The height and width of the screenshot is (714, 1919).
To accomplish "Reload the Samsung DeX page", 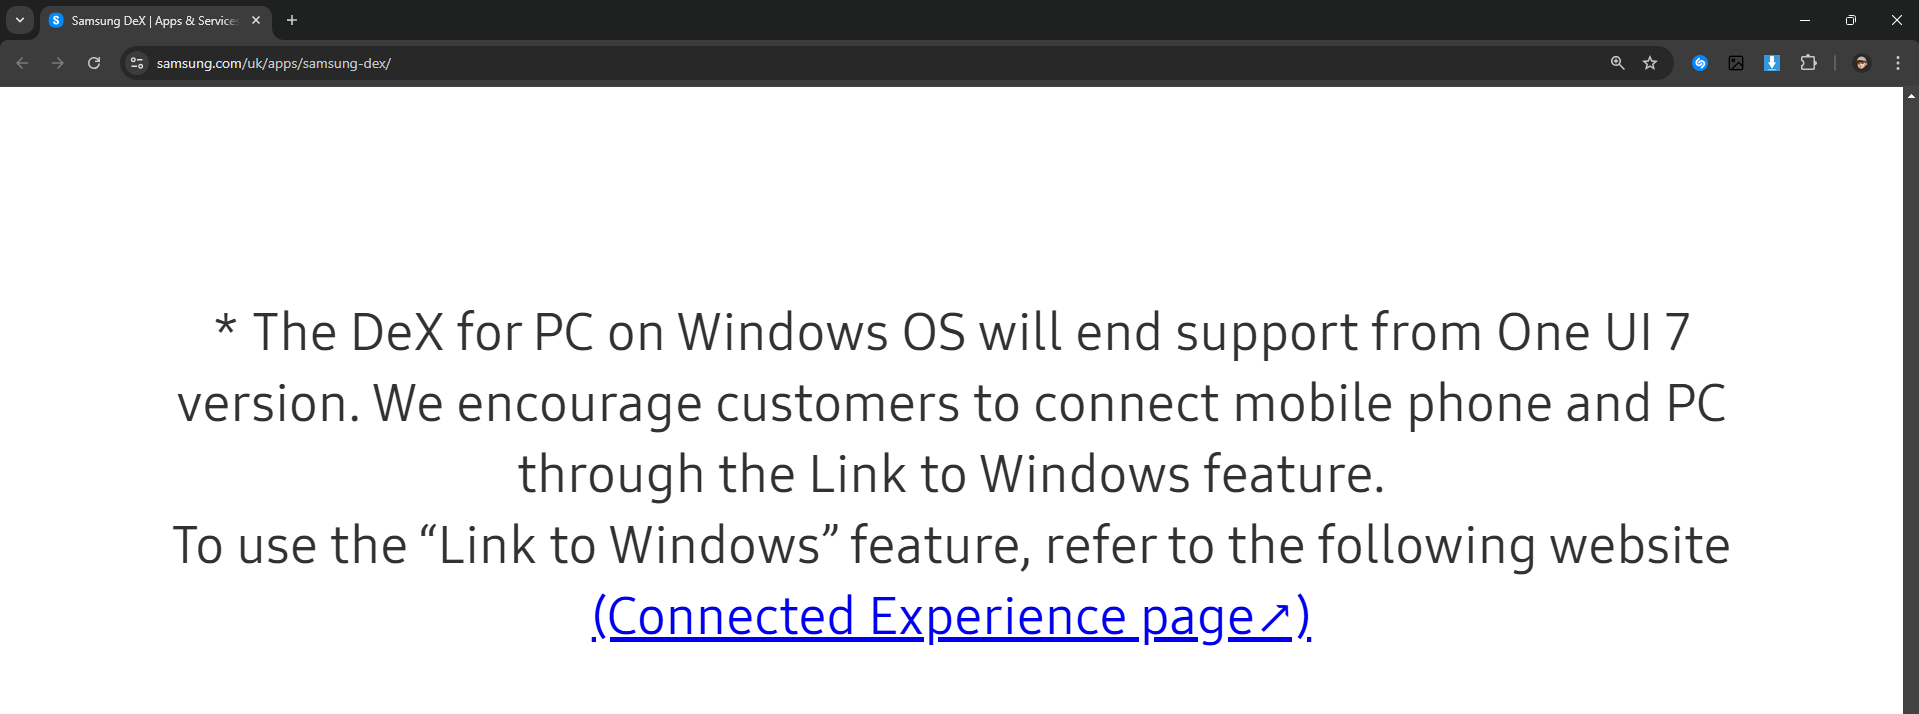I will coord(94,63).
